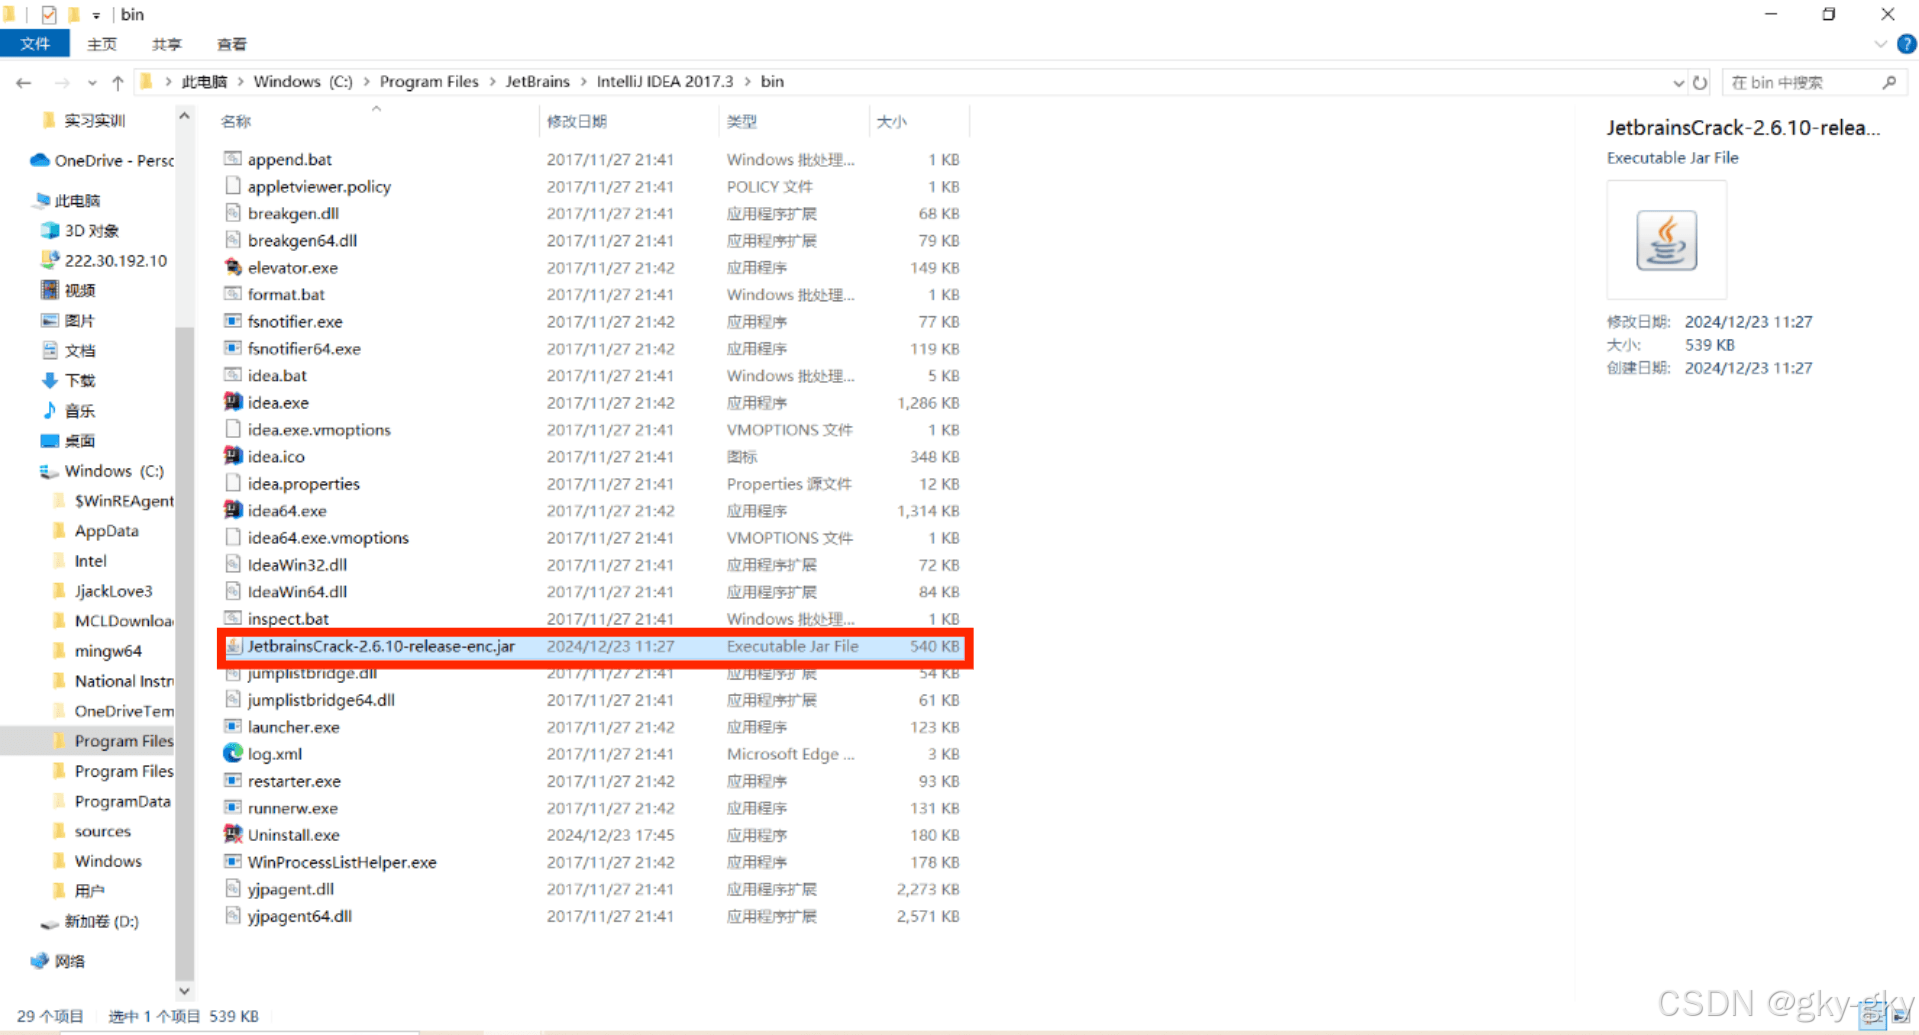This screenshot has width=1919, height=1035.
Task: Open the help question mark icon
Action: tap(1907, 44)
